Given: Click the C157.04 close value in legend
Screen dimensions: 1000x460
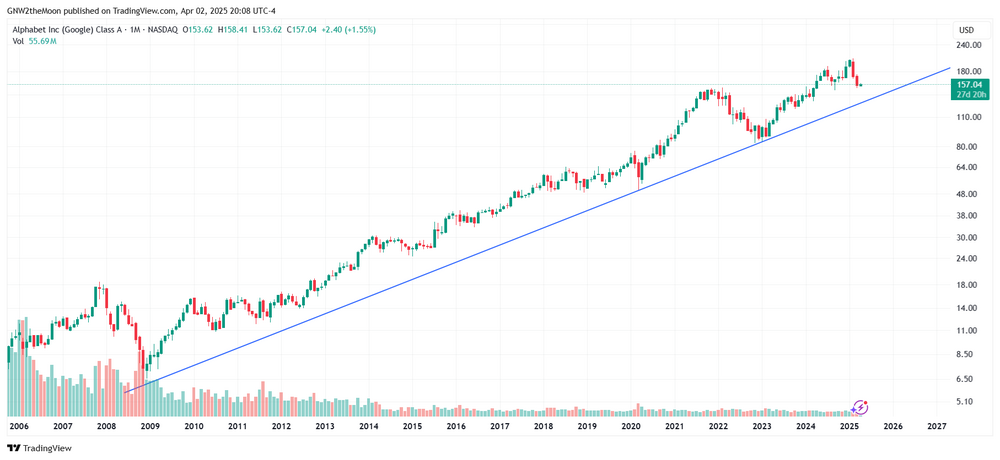Looking at the screenshot, I should coord(301,30).
